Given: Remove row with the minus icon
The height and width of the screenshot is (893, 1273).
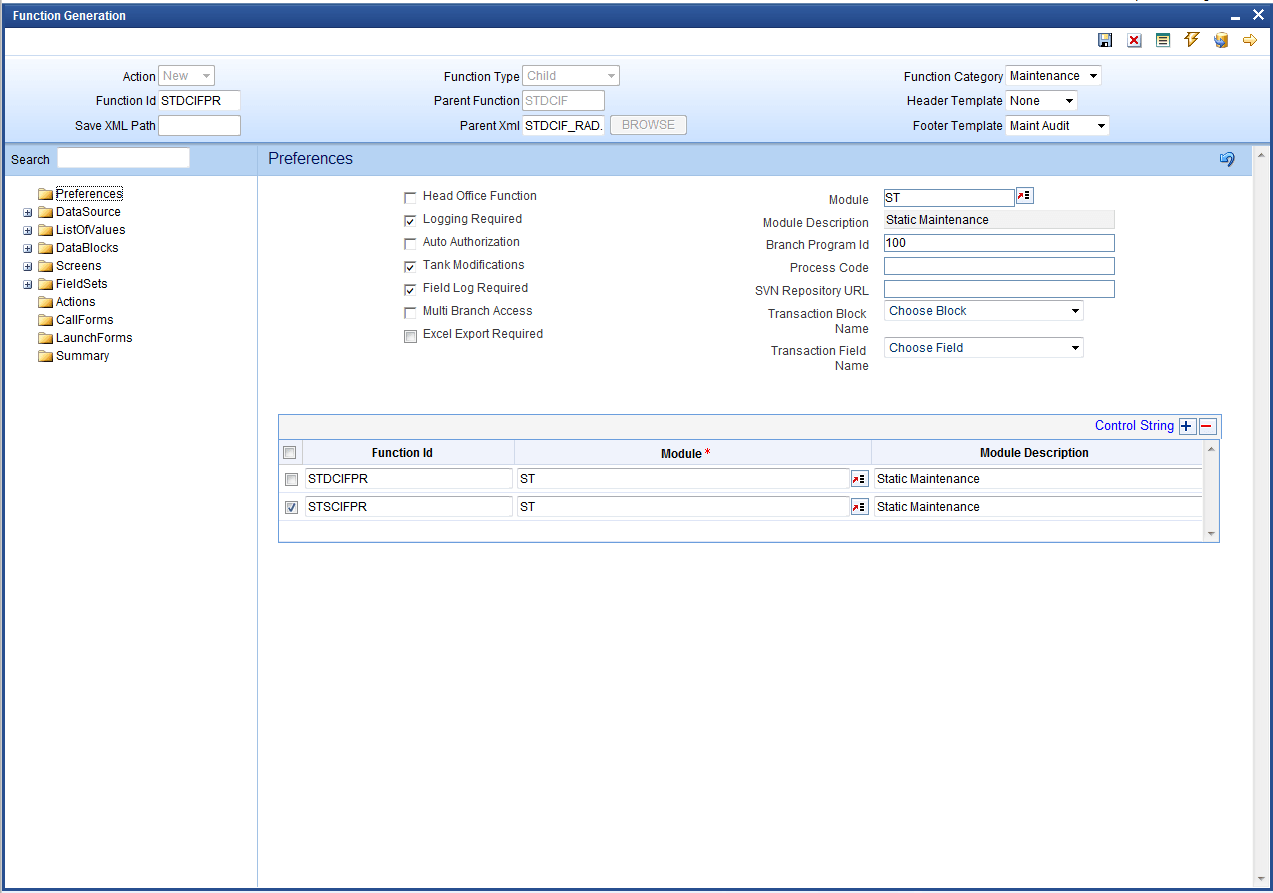Looking at the screenshot, I should coord(1207,426).
